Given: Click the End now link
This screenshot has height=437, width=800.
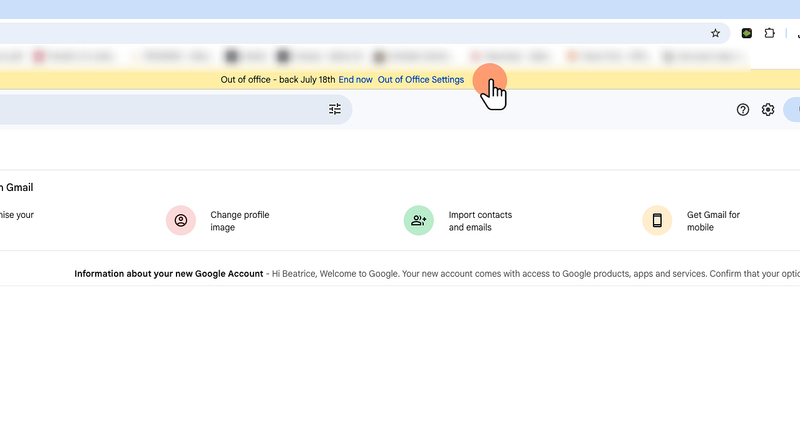Looking at the screenshot, I should pyautogui.click(x=355, y=80).
